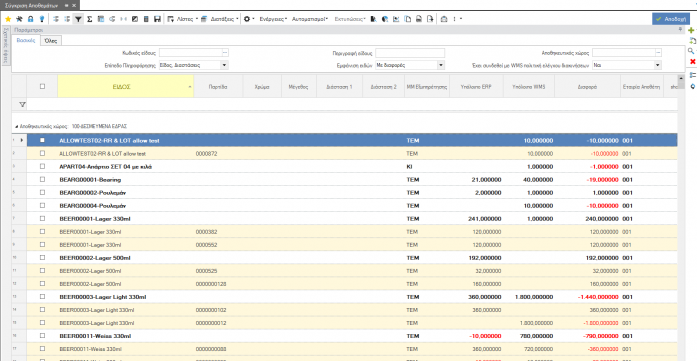Image resolution: width=697 pixels, height=361 pixels.
Task: Open the Εμφάνιση ειδών dropdown
Action: tap(441, 65)
